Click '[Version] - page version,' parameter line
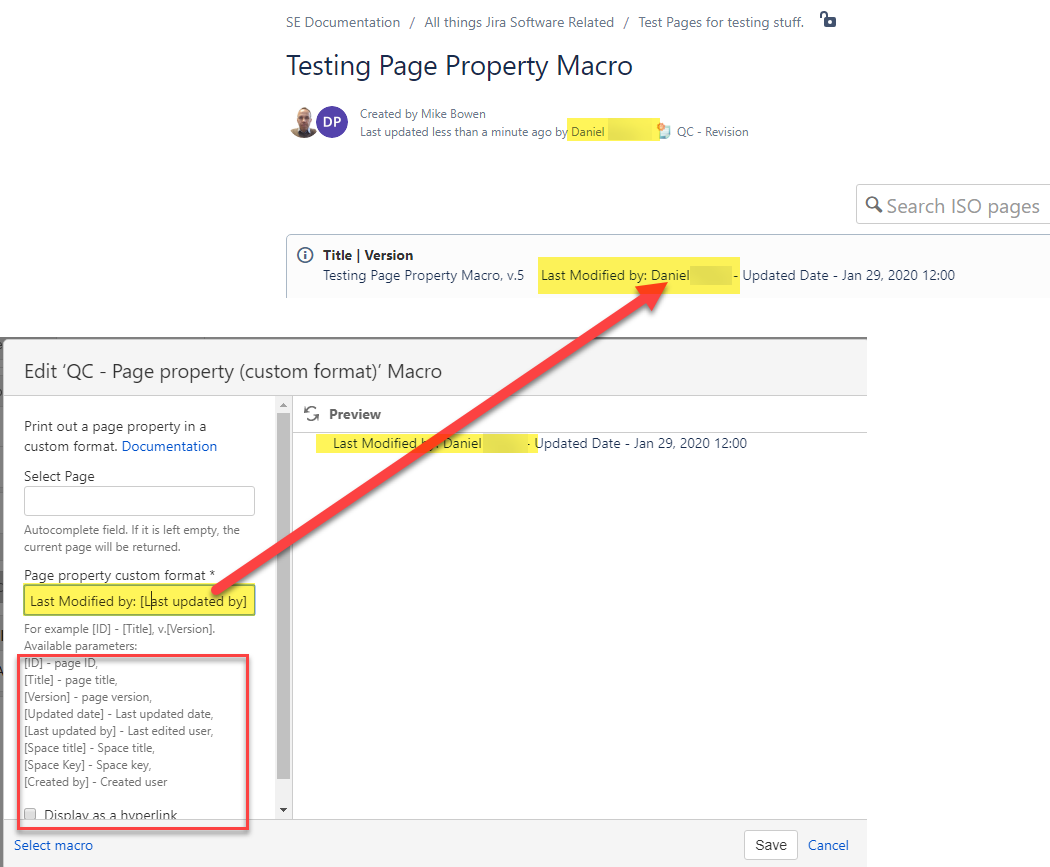The height and width of the screenshot is (867, 1050). pos(88,697)
